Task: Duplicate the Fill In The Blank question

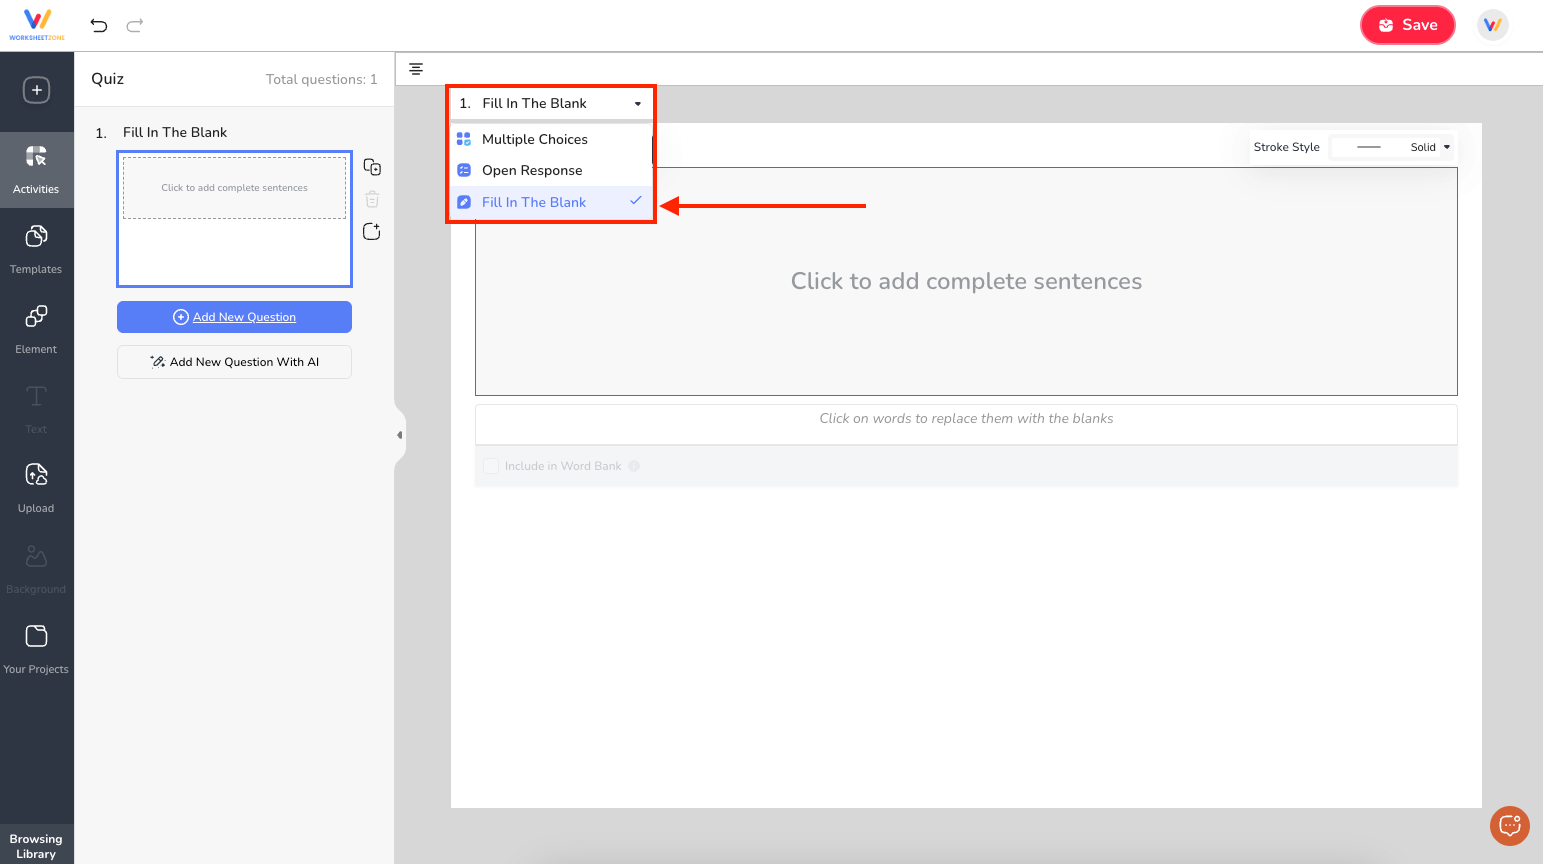Action: click(372, 167)
